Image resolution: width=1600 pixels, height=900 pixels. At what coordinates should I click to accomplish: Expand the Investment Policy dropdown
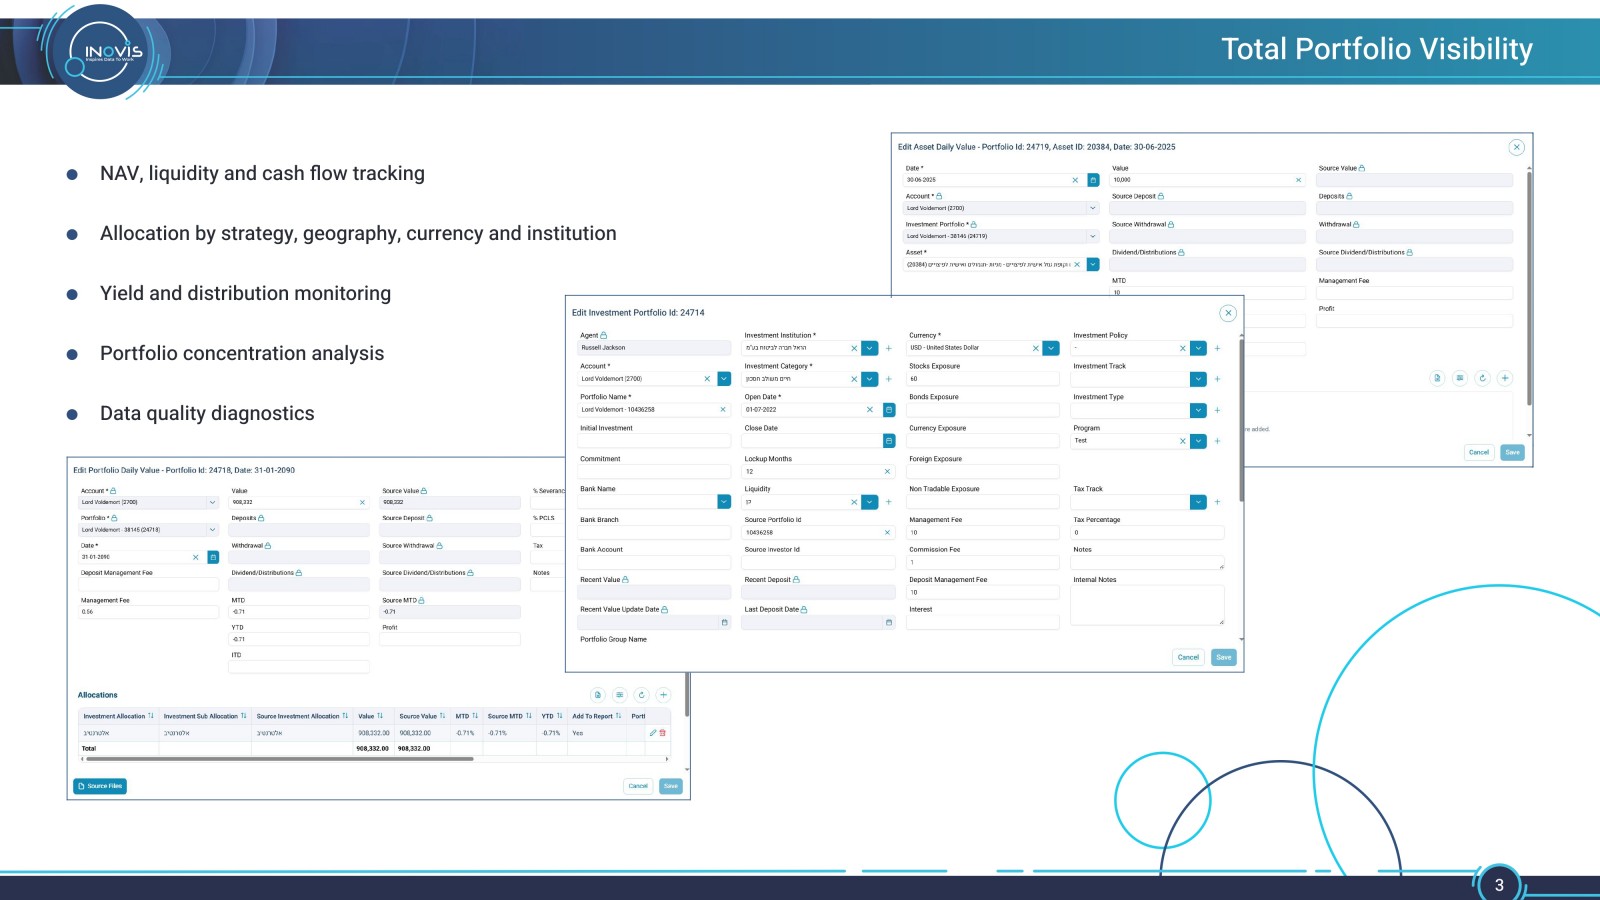[x=1198, y=348]
